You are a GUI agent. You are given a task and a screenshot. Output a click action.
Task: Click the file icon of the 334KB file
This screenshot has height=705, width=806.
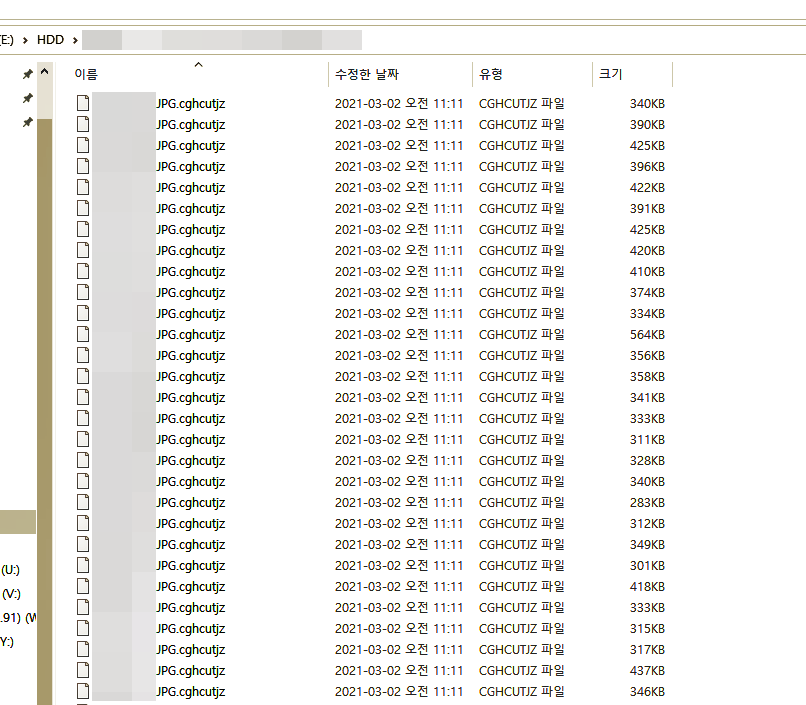83,313
